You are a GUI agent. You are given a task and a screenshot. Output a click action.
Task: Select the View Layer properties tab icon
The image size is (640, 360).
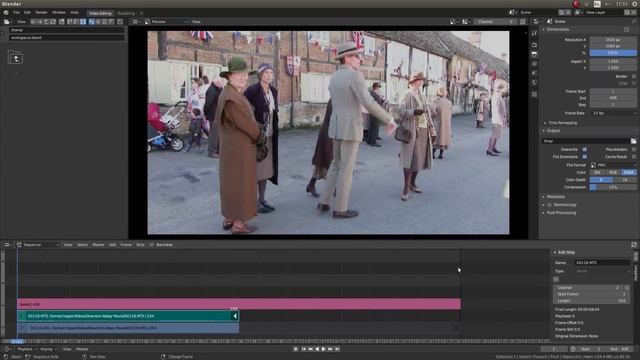535,64
